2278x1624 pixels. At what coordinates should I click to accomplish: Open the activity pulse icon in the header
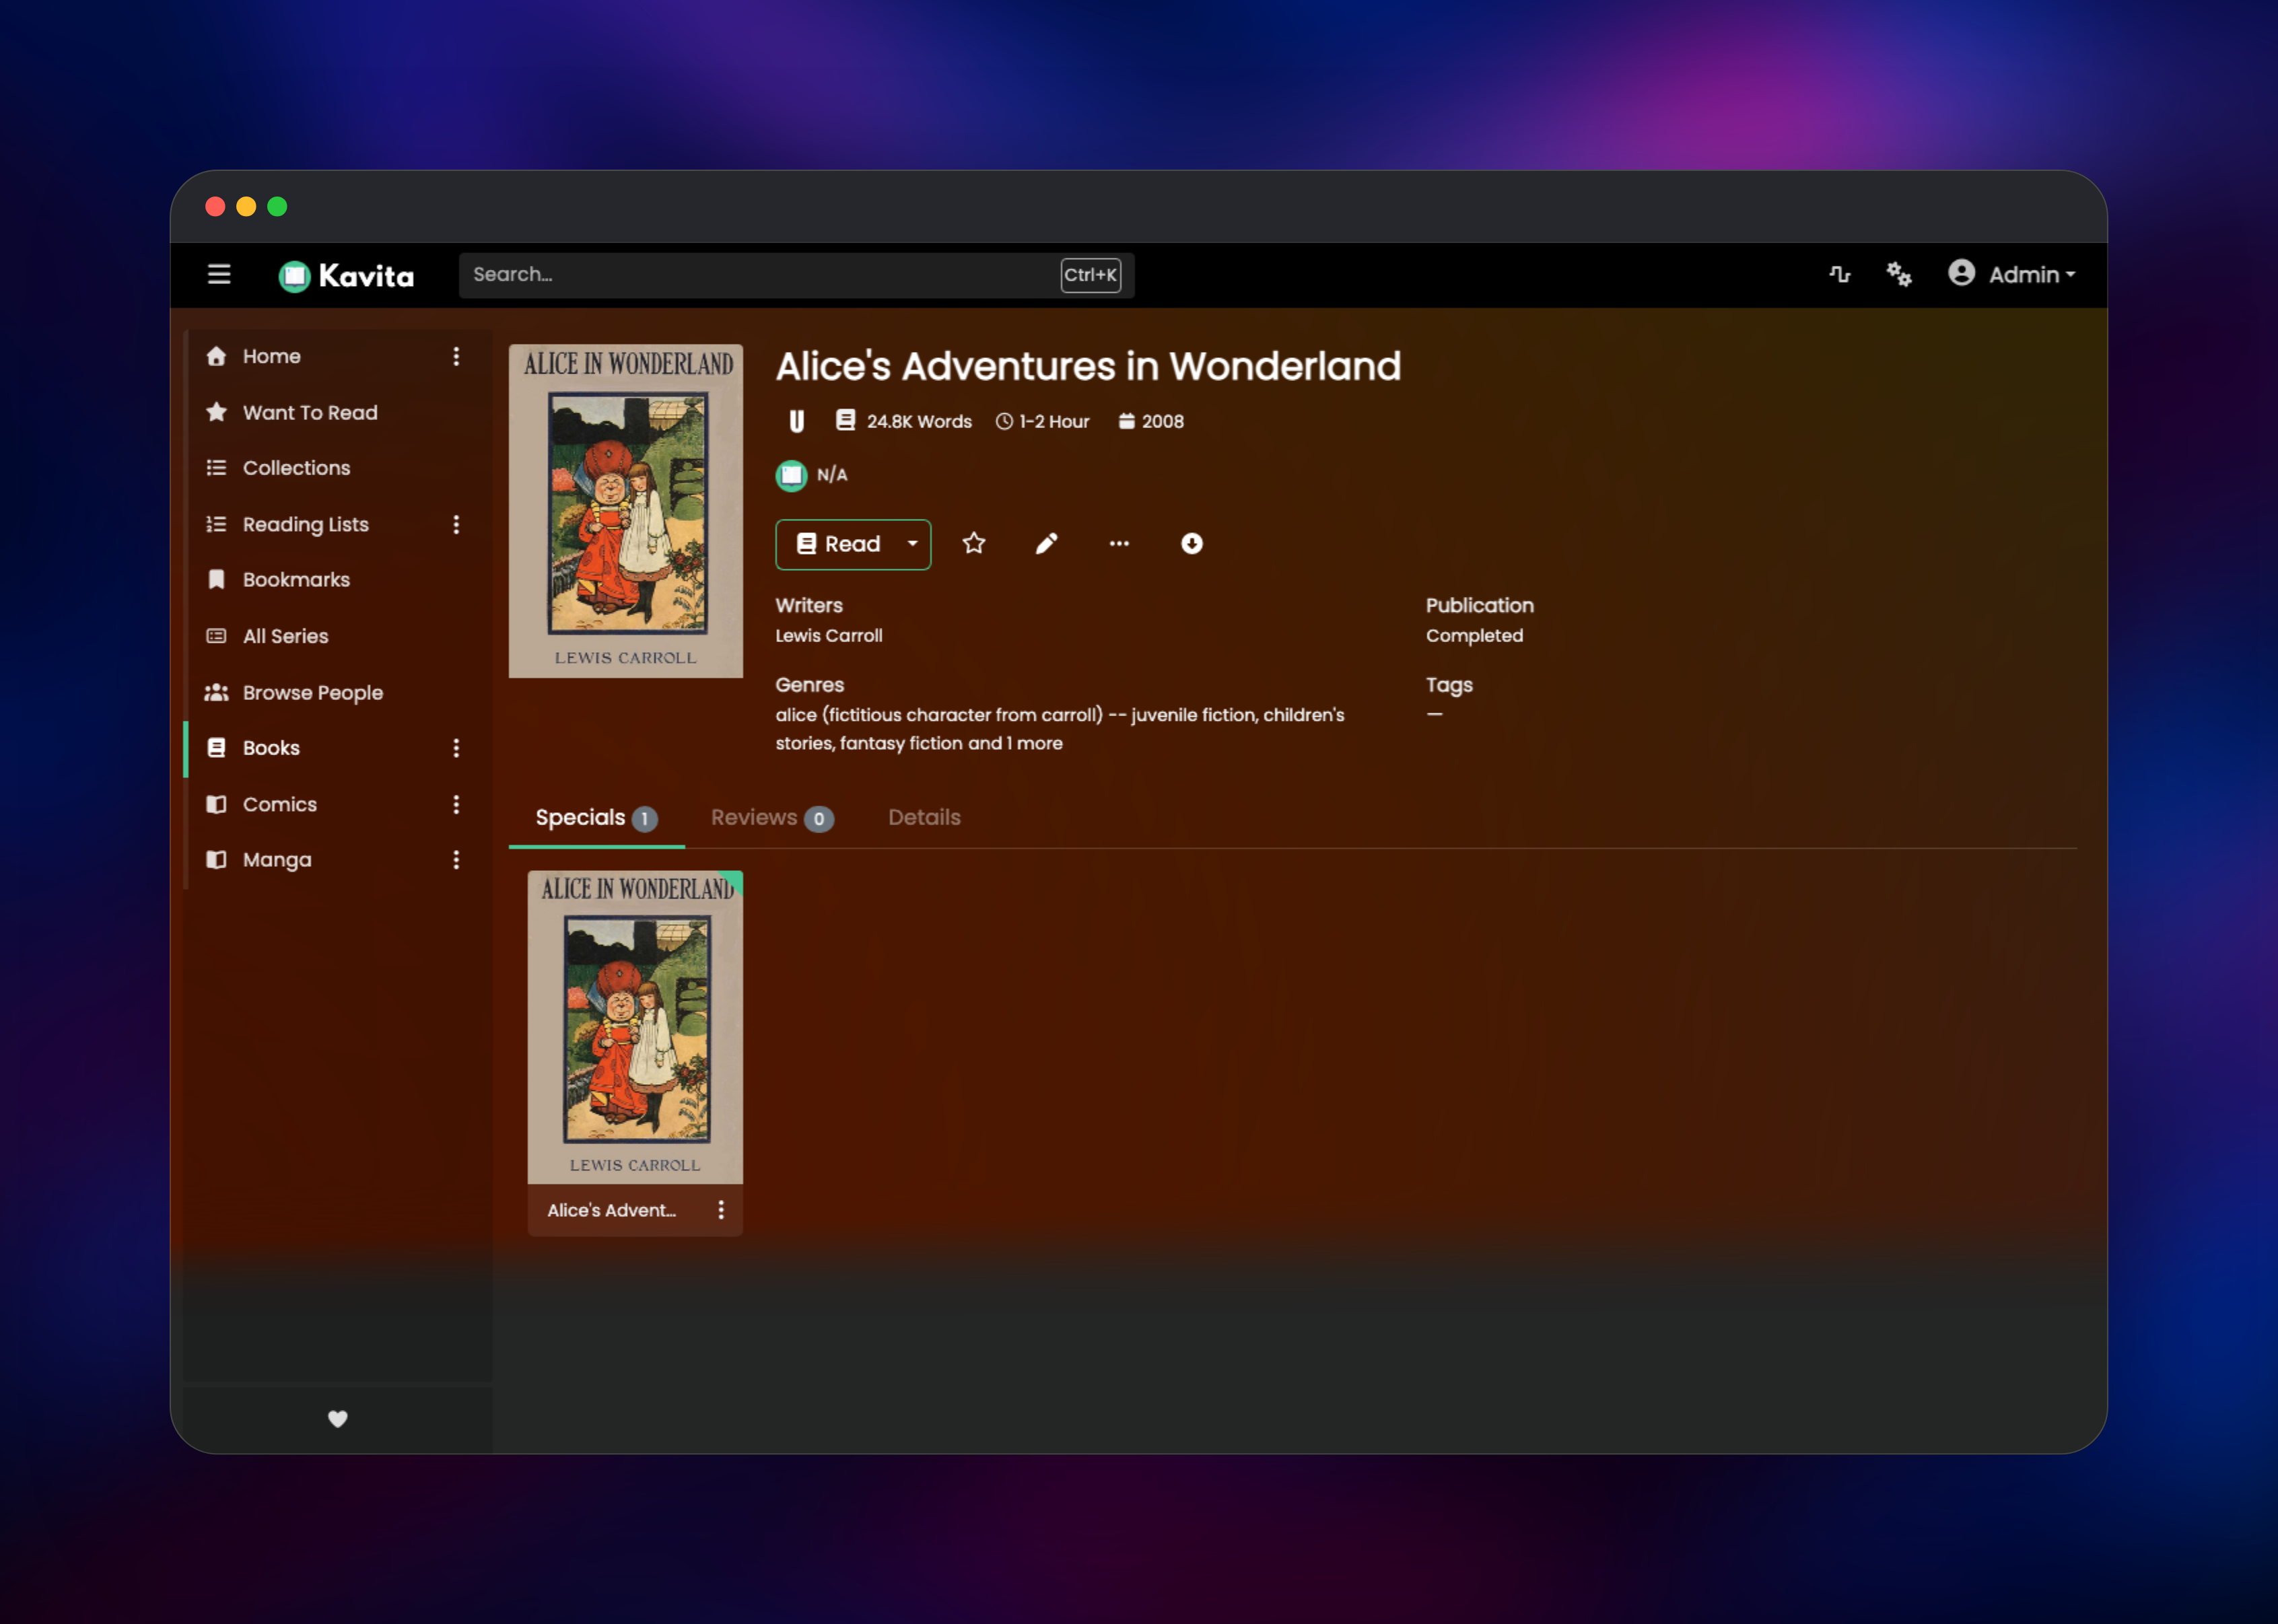(x=1839, y=274)
